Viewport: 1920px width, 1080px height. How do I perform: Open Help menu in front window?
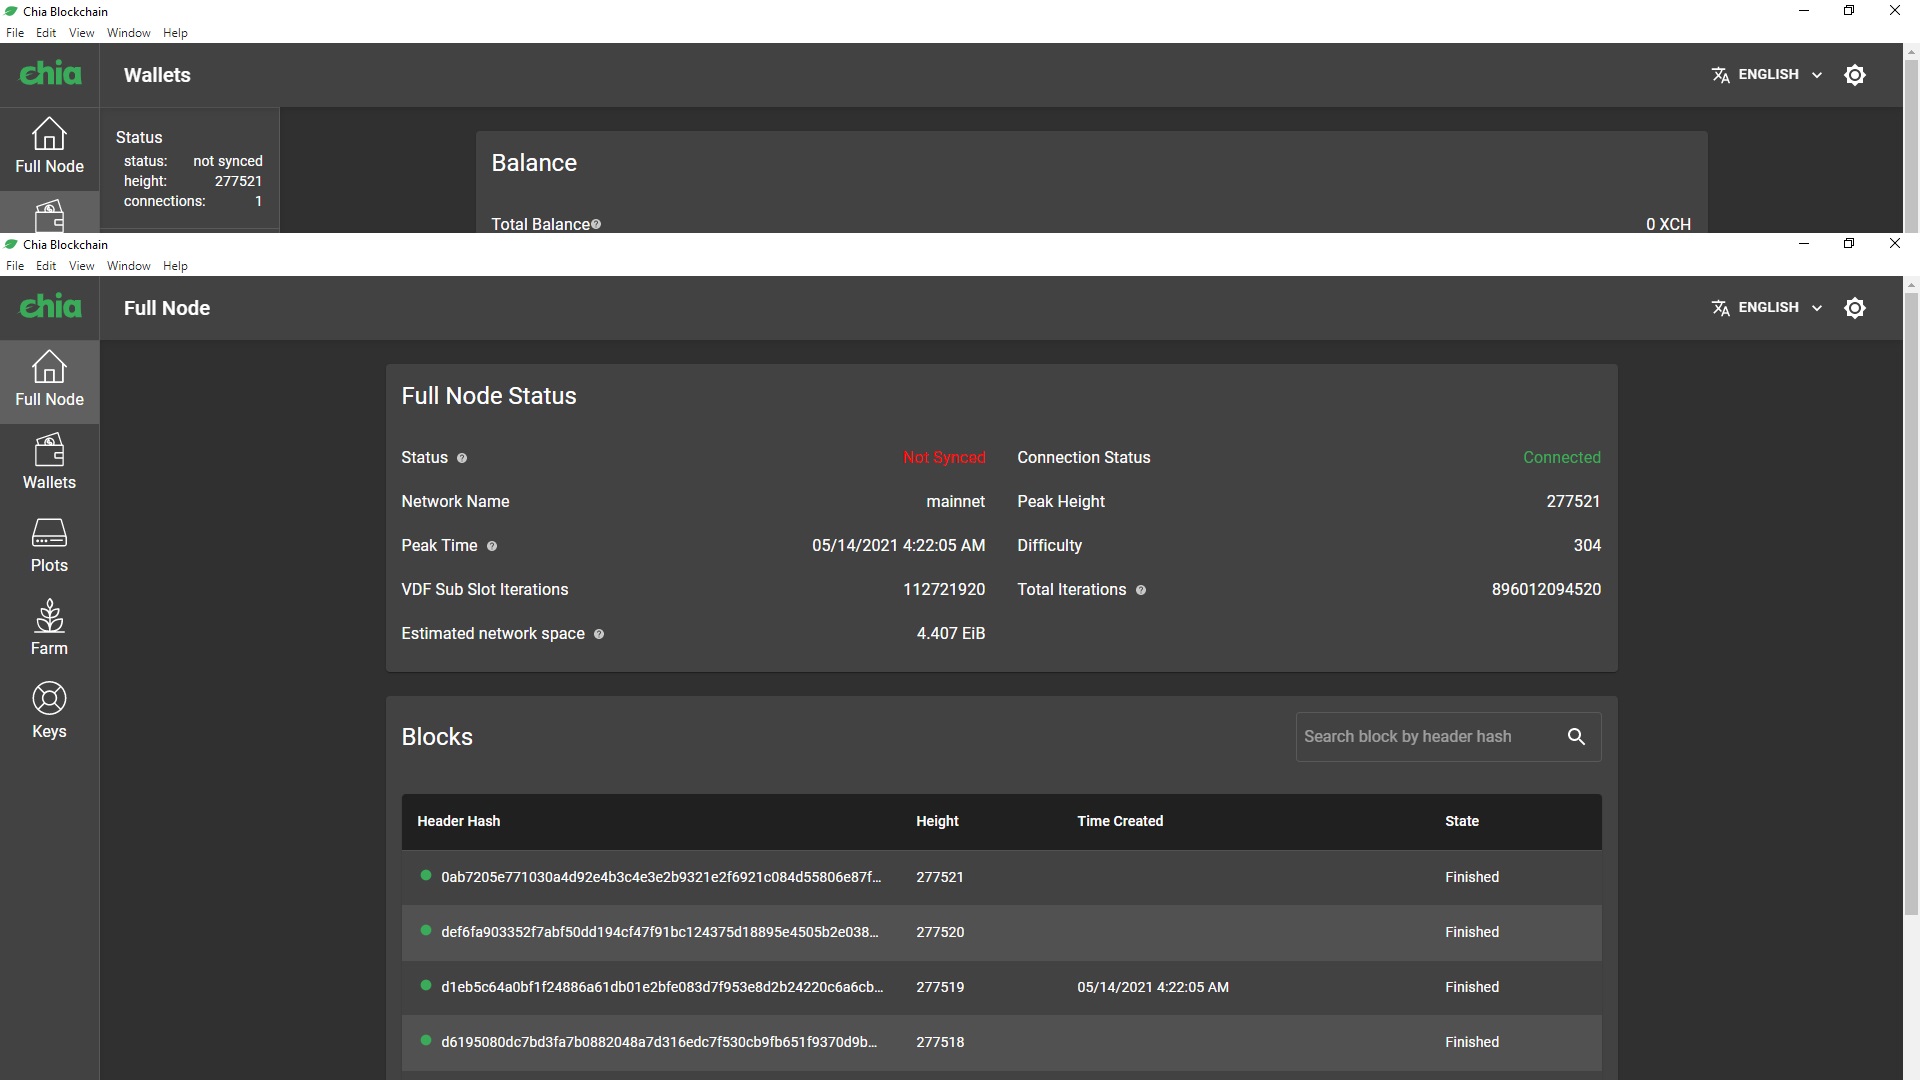175,266
